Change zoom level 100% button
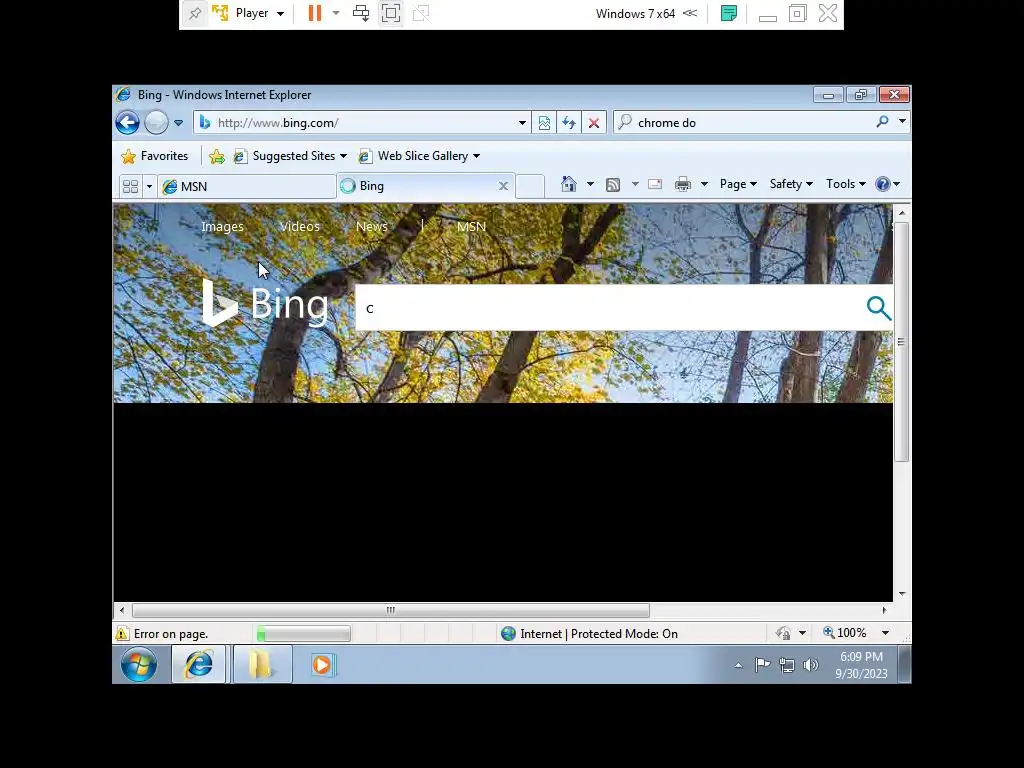The height and width of the screenshot is (768, 1024). pos(844,633)
